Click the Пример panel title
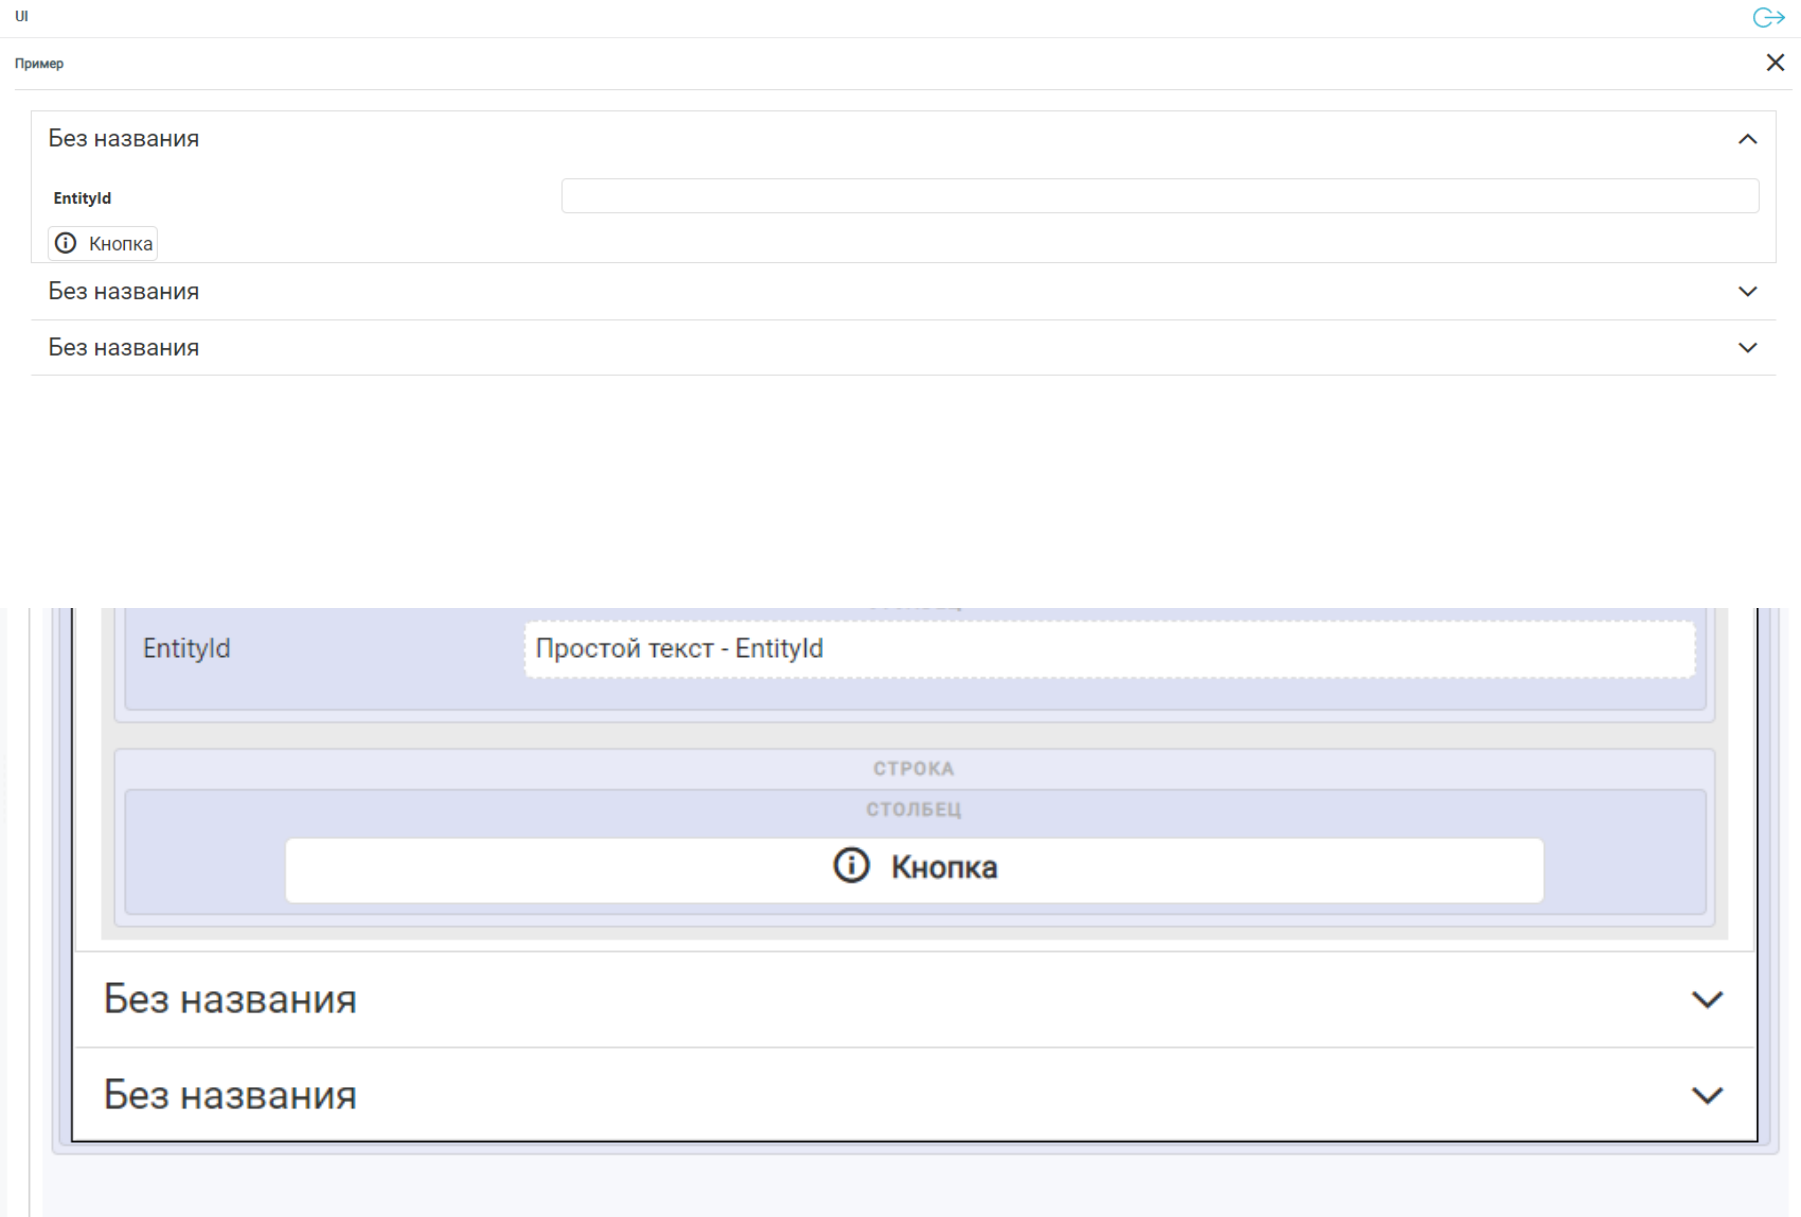The width and height of the screenshot is (1801, 1217). click(39, 64)
